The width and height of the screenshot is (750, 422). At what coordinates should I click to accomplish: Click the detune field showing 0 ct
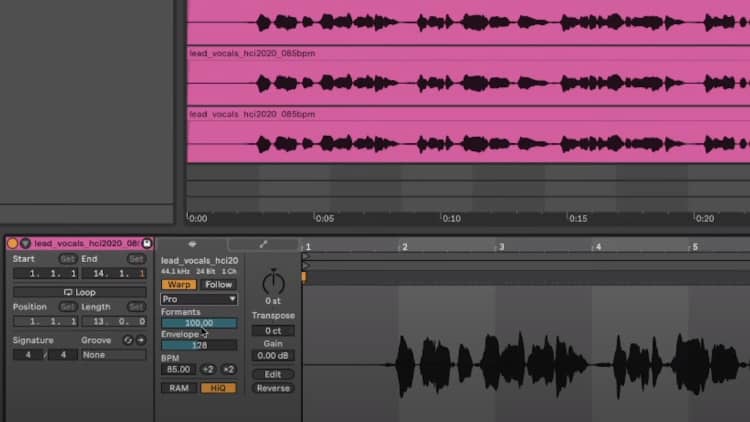click(273, 331)
